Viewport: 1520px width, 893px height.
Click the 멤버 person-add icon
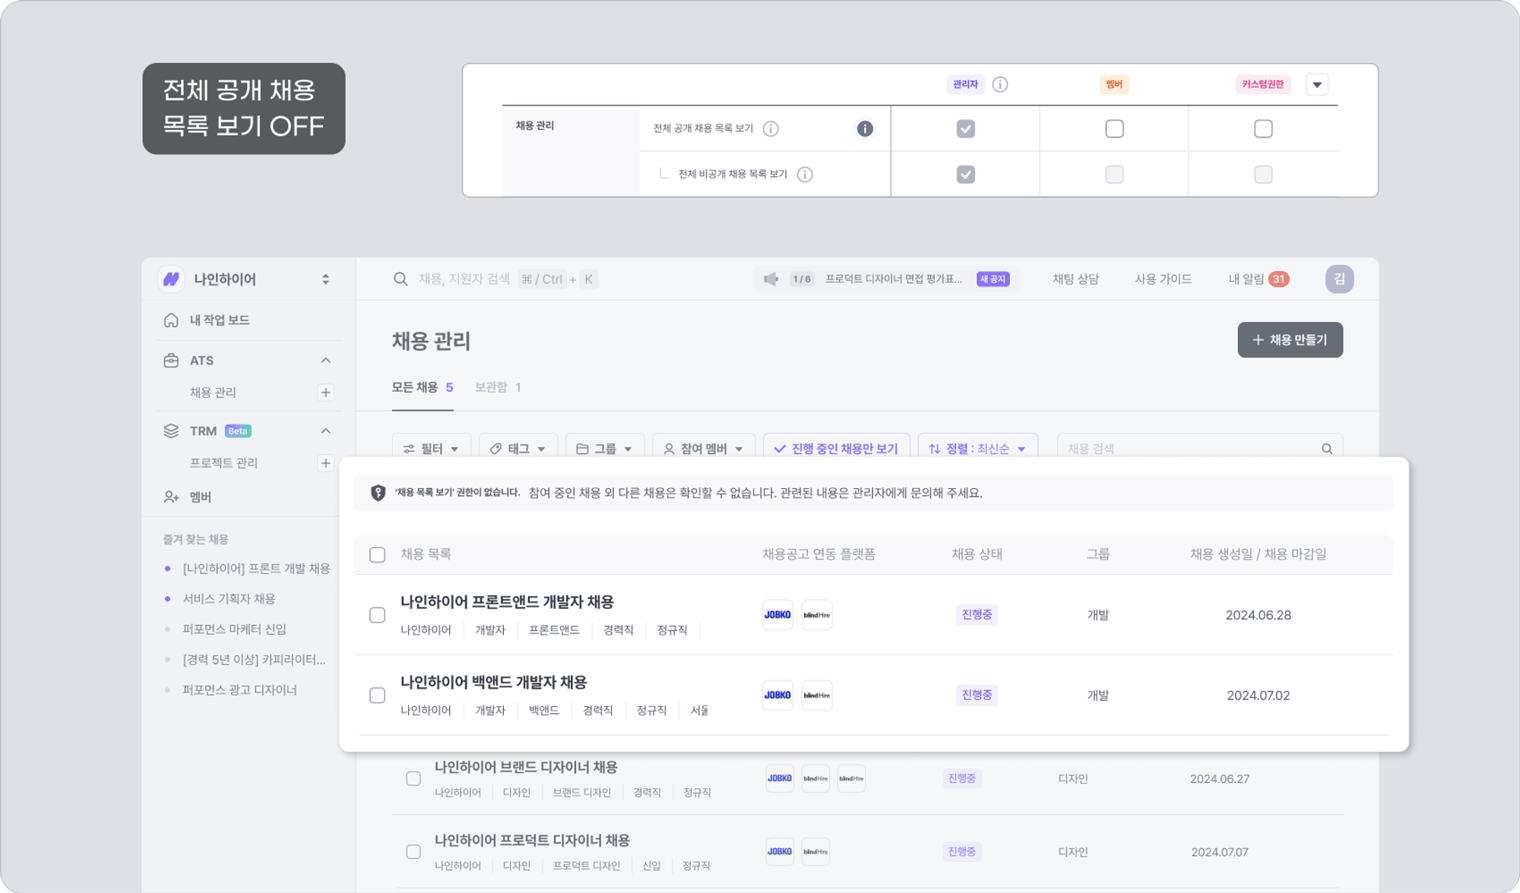171,497
